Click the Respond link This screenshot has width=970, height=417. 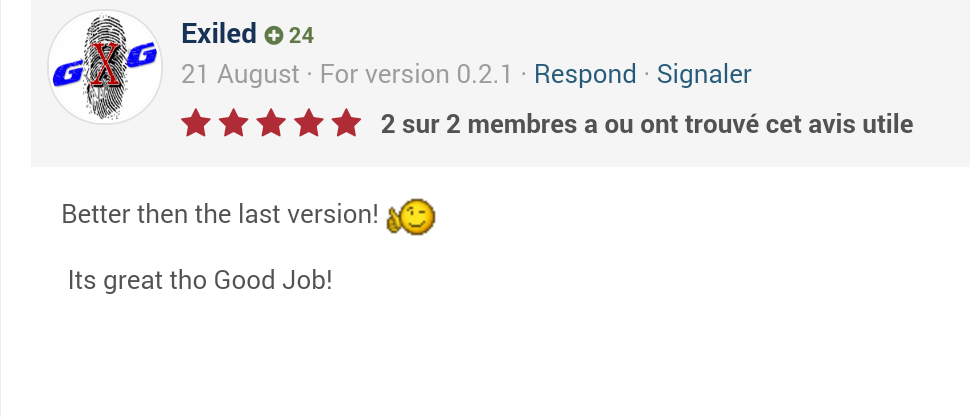(x=585, y=74)
